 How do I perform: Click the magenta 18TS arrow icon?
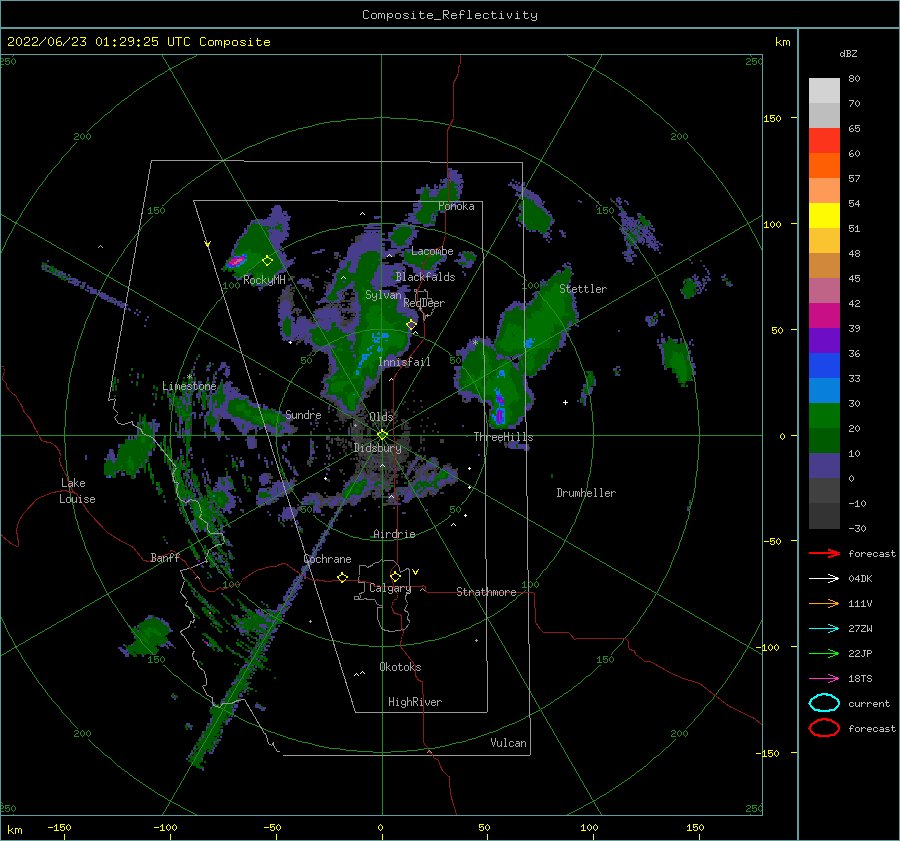tap(824, 679)
